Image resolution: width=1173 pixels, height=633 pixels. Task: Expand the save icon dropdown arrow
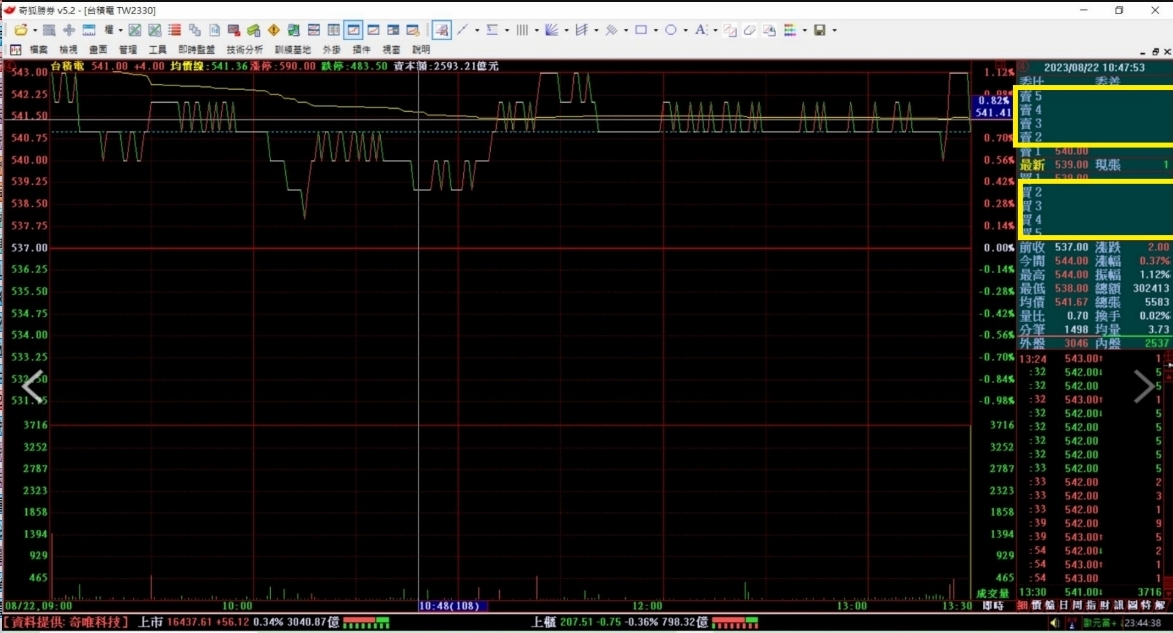coord(834,30)
